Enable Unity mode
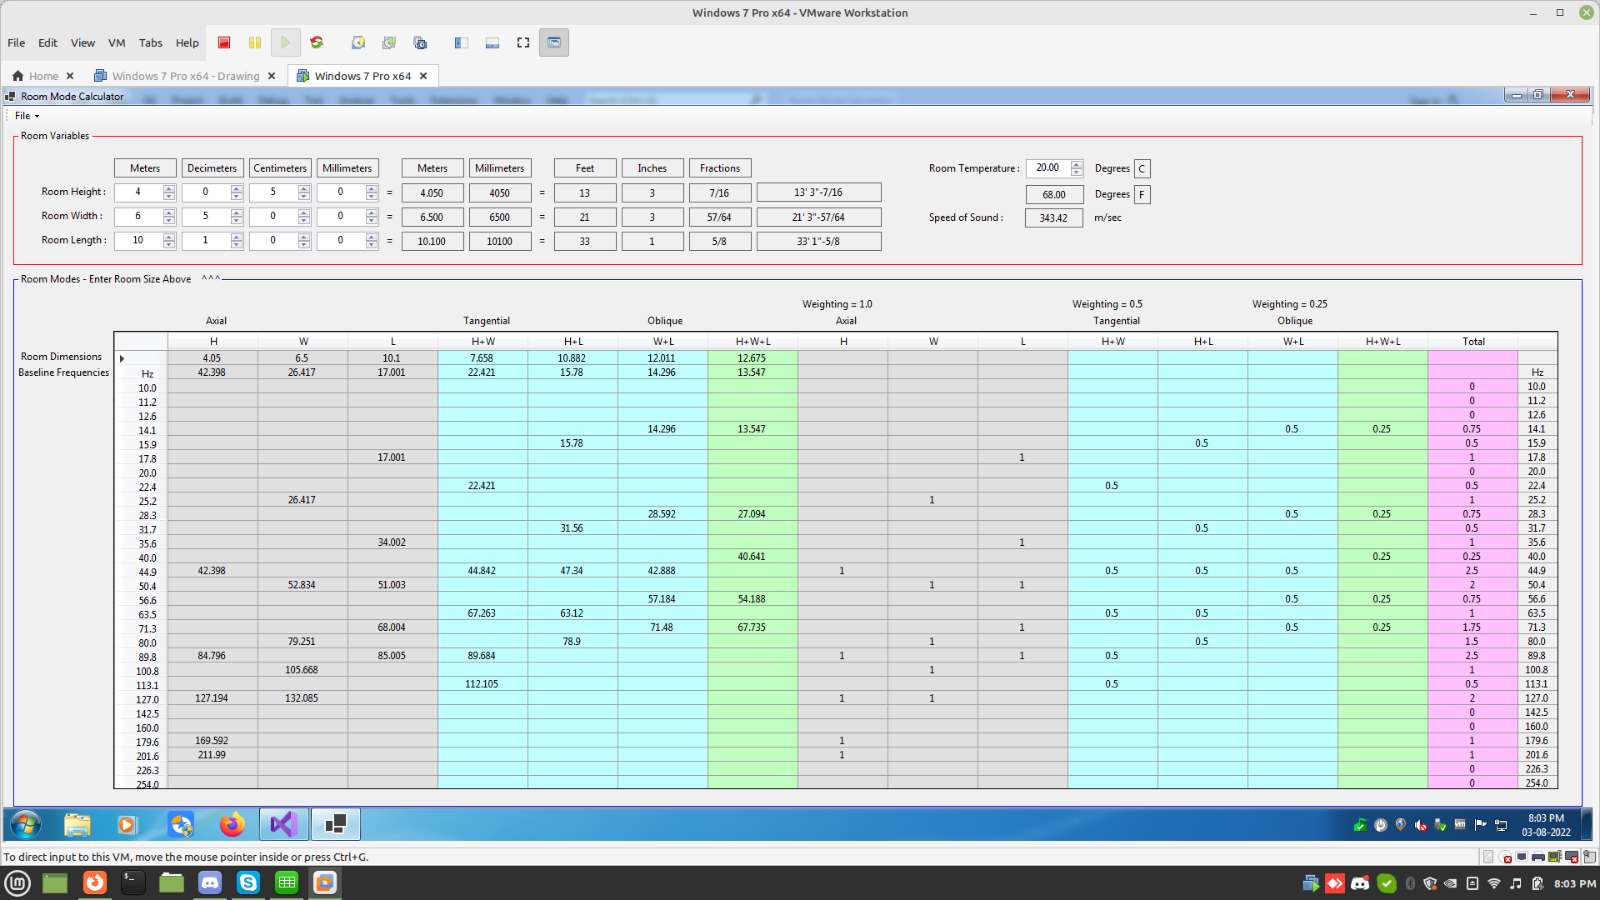1600x900 pixels. pos(554,43)
